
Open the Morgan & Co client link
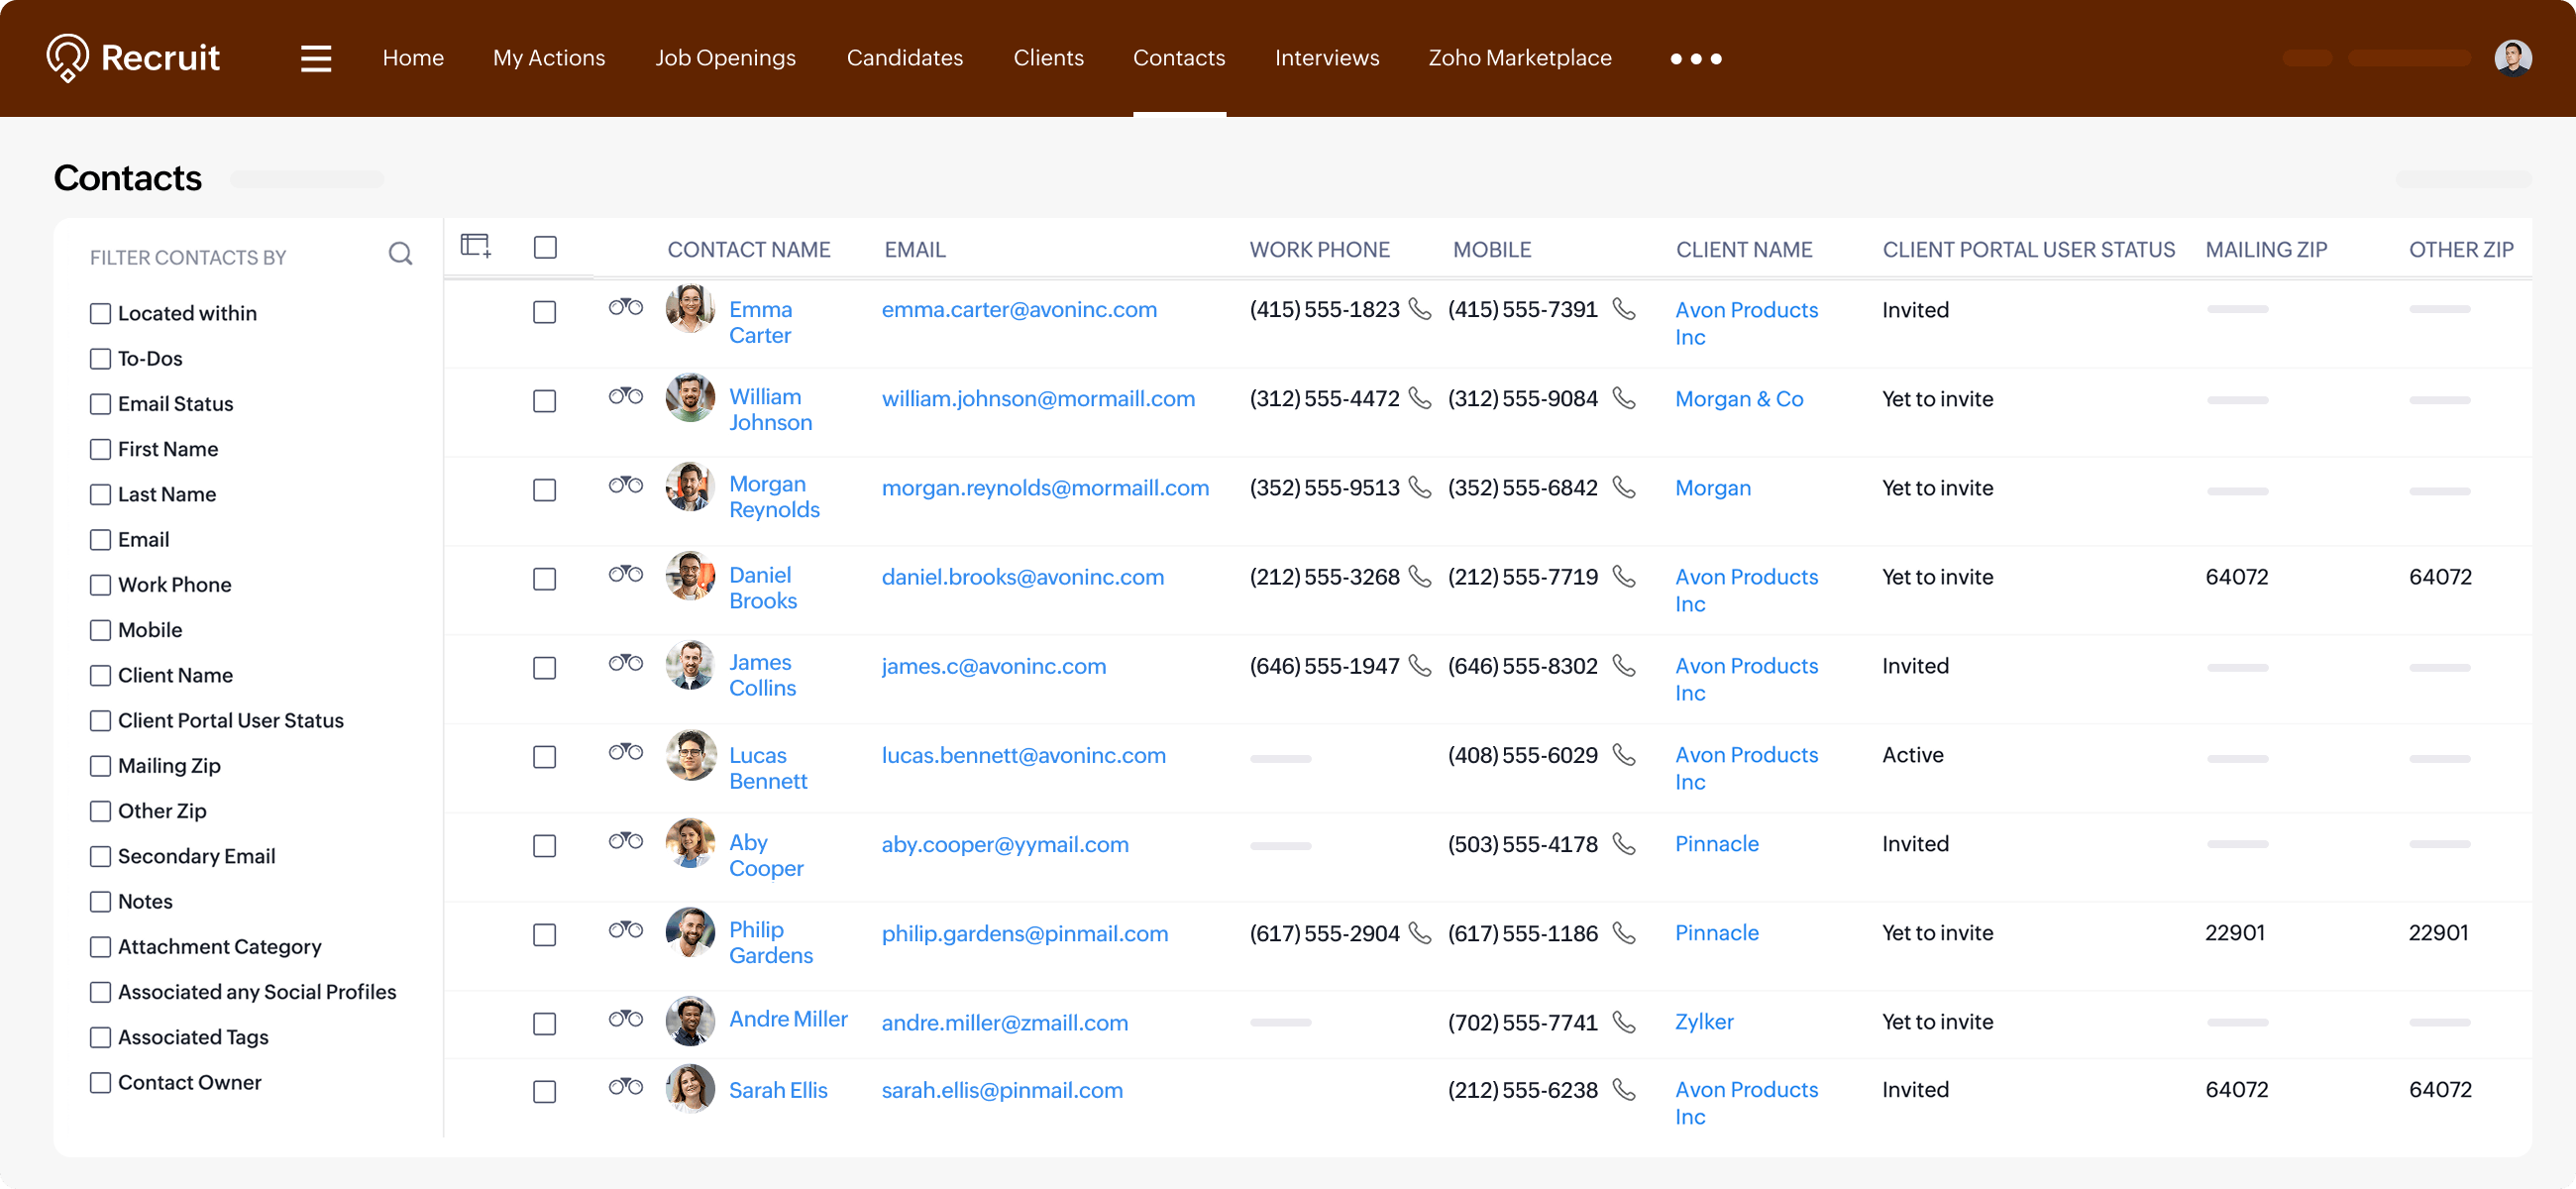pos(1738,399)
